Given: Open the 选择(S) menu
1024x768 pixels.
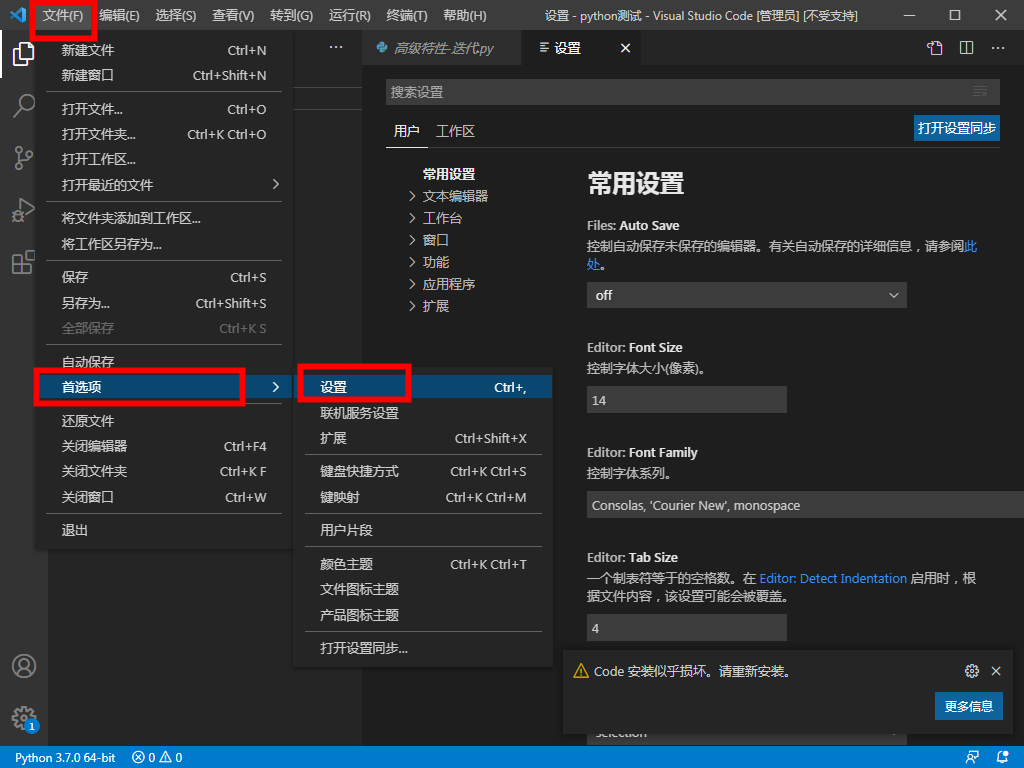Looking at the screenshot, I should pos(176,15).
